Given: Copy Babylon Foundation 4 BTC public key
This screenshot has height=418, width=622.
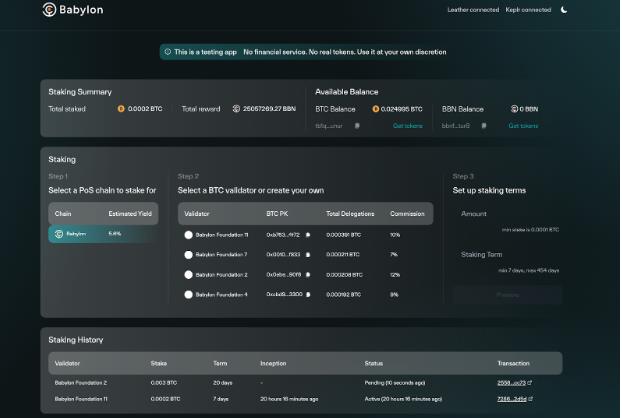Looking at the screenshot, I should [x=308, y=294].
